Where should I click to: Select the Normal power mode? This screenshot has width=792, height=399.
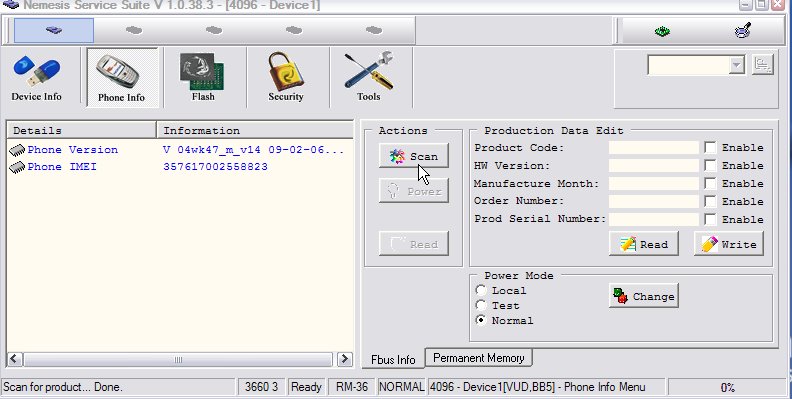point(481,320)
